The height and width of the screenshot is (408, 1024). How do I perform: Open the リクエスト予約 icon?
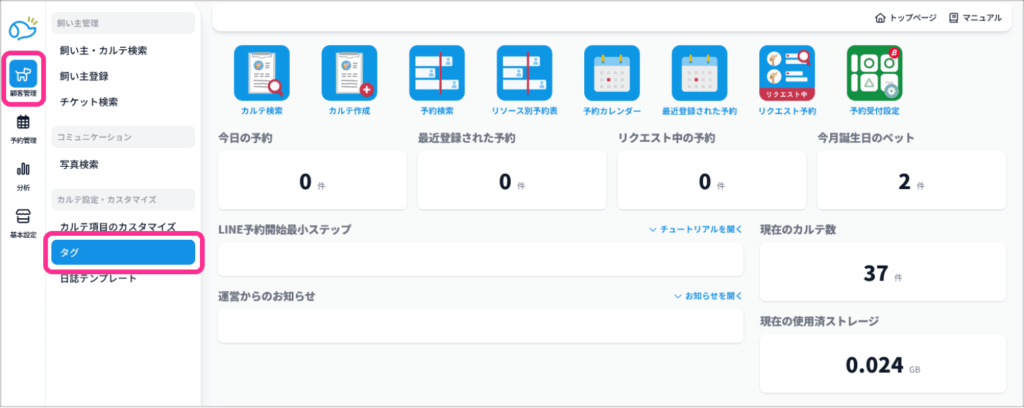[x=787, y=74]
